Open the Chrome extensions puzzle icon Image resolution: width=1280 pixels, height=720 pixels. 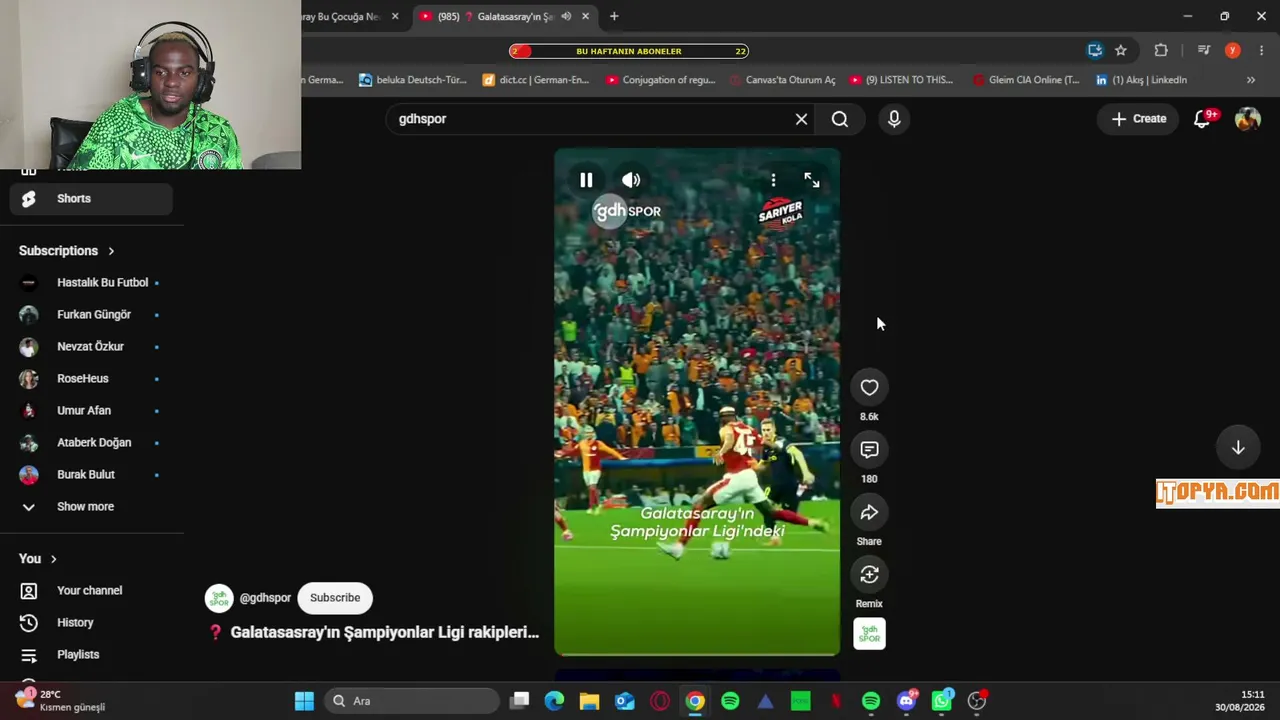tap(1161, 51)
